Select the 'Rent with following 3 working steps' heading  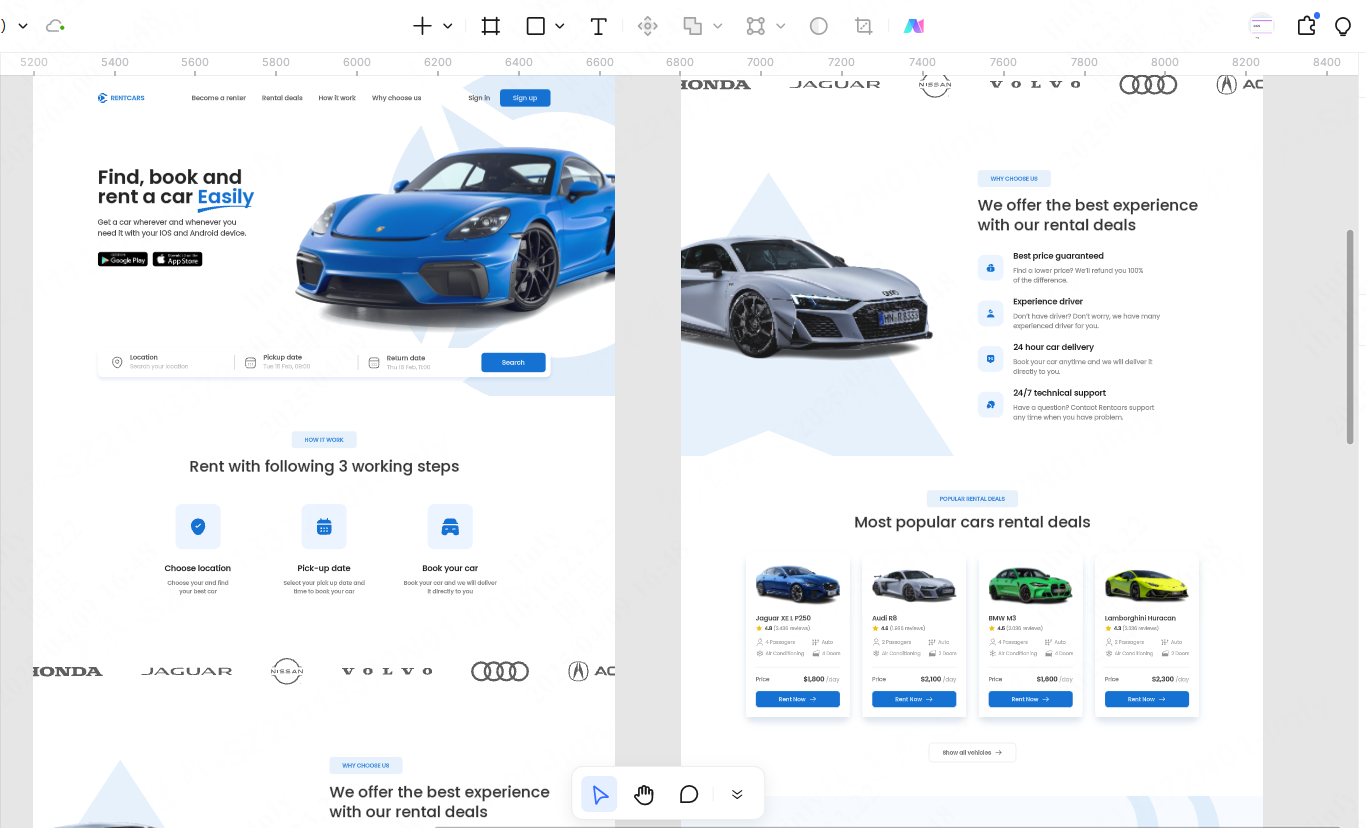324,466
